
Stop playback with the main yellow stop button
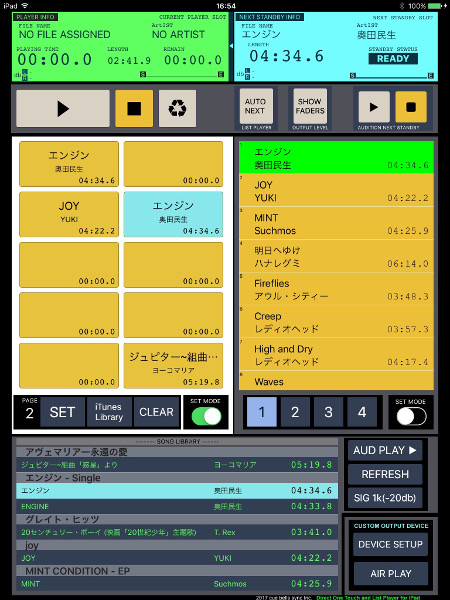134,109
